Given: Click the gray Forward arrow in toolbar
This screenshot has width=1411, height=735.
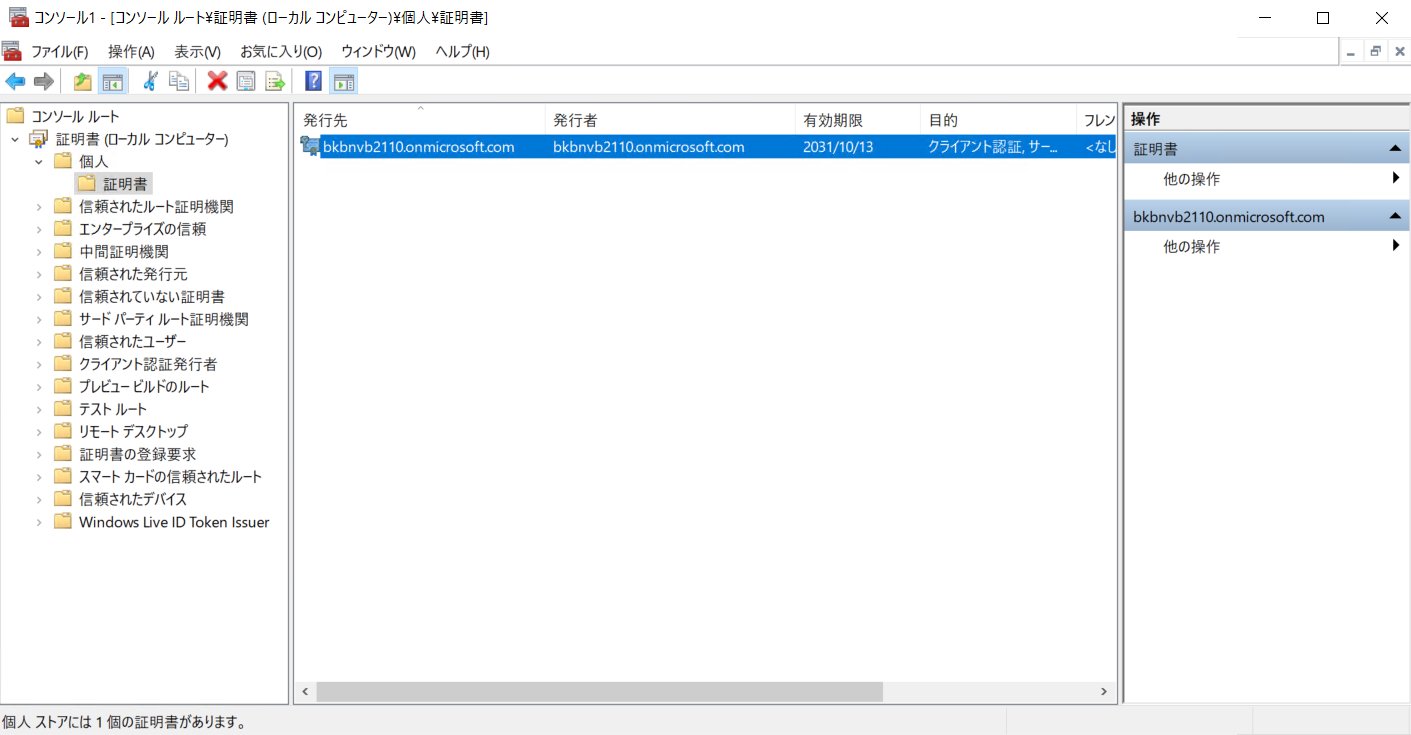Looking at the screenshot, I should point(43,81).
